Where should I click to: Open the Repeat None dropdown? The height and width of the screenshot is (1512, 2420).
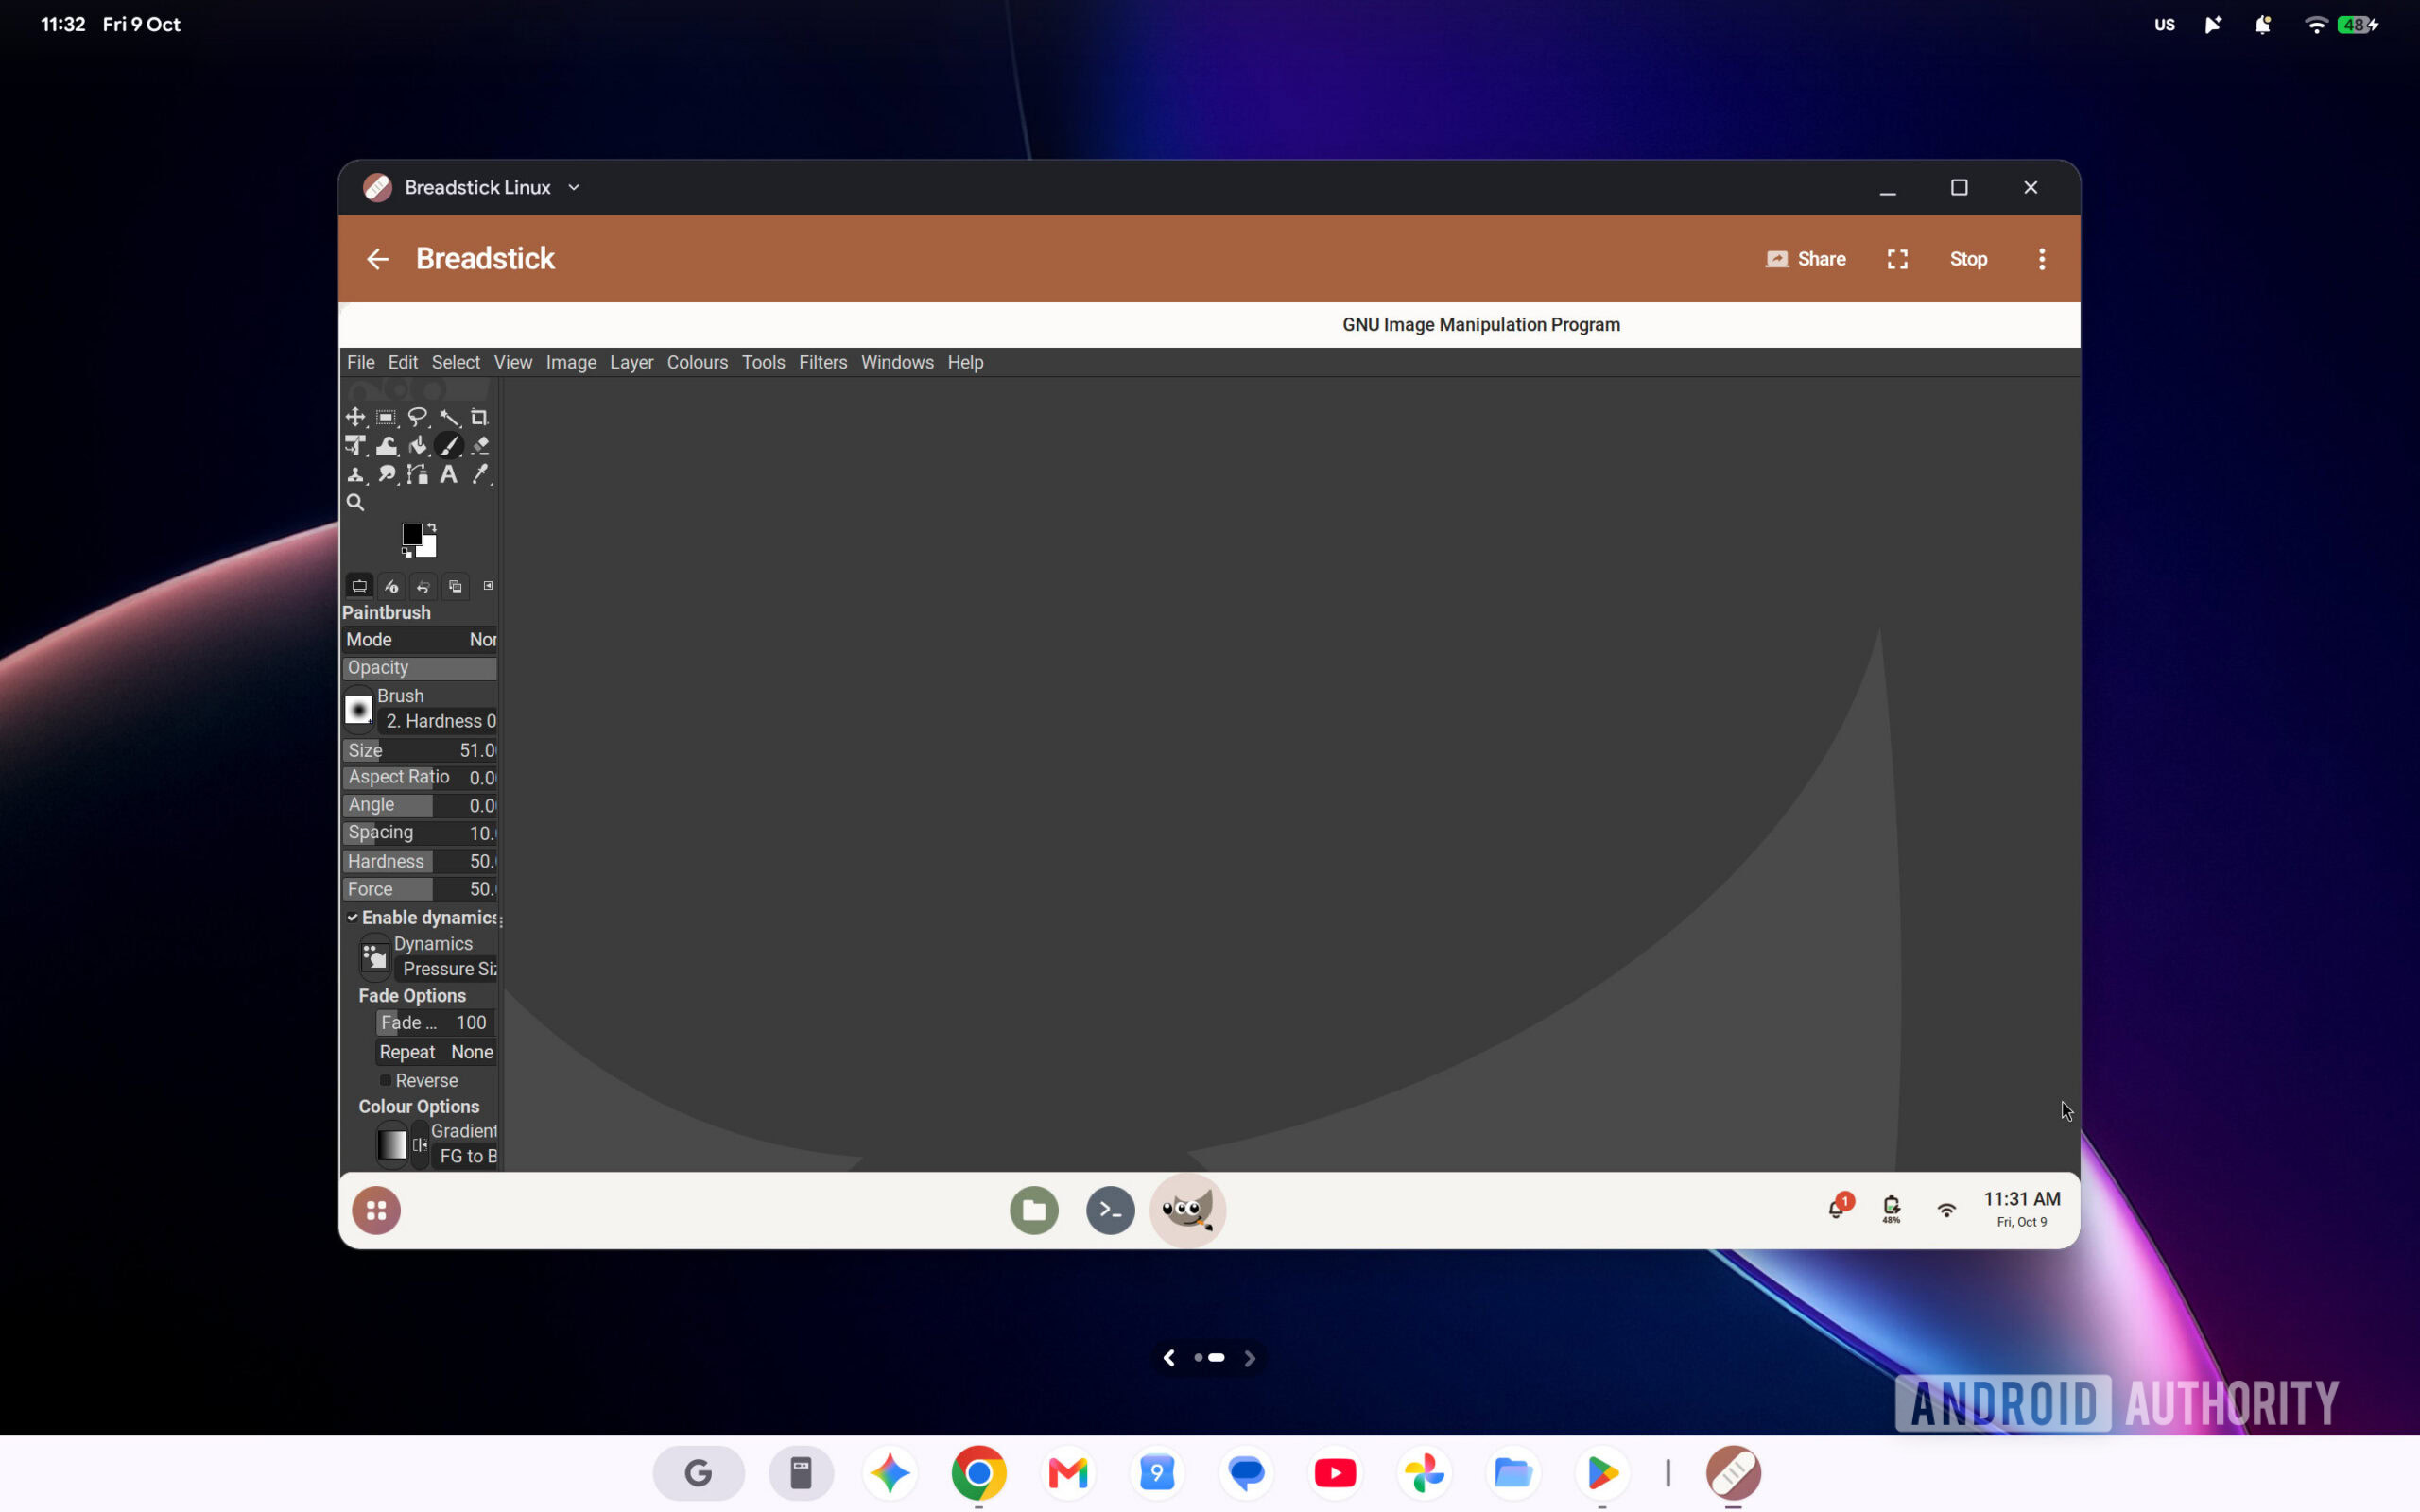click(436, 1052)
